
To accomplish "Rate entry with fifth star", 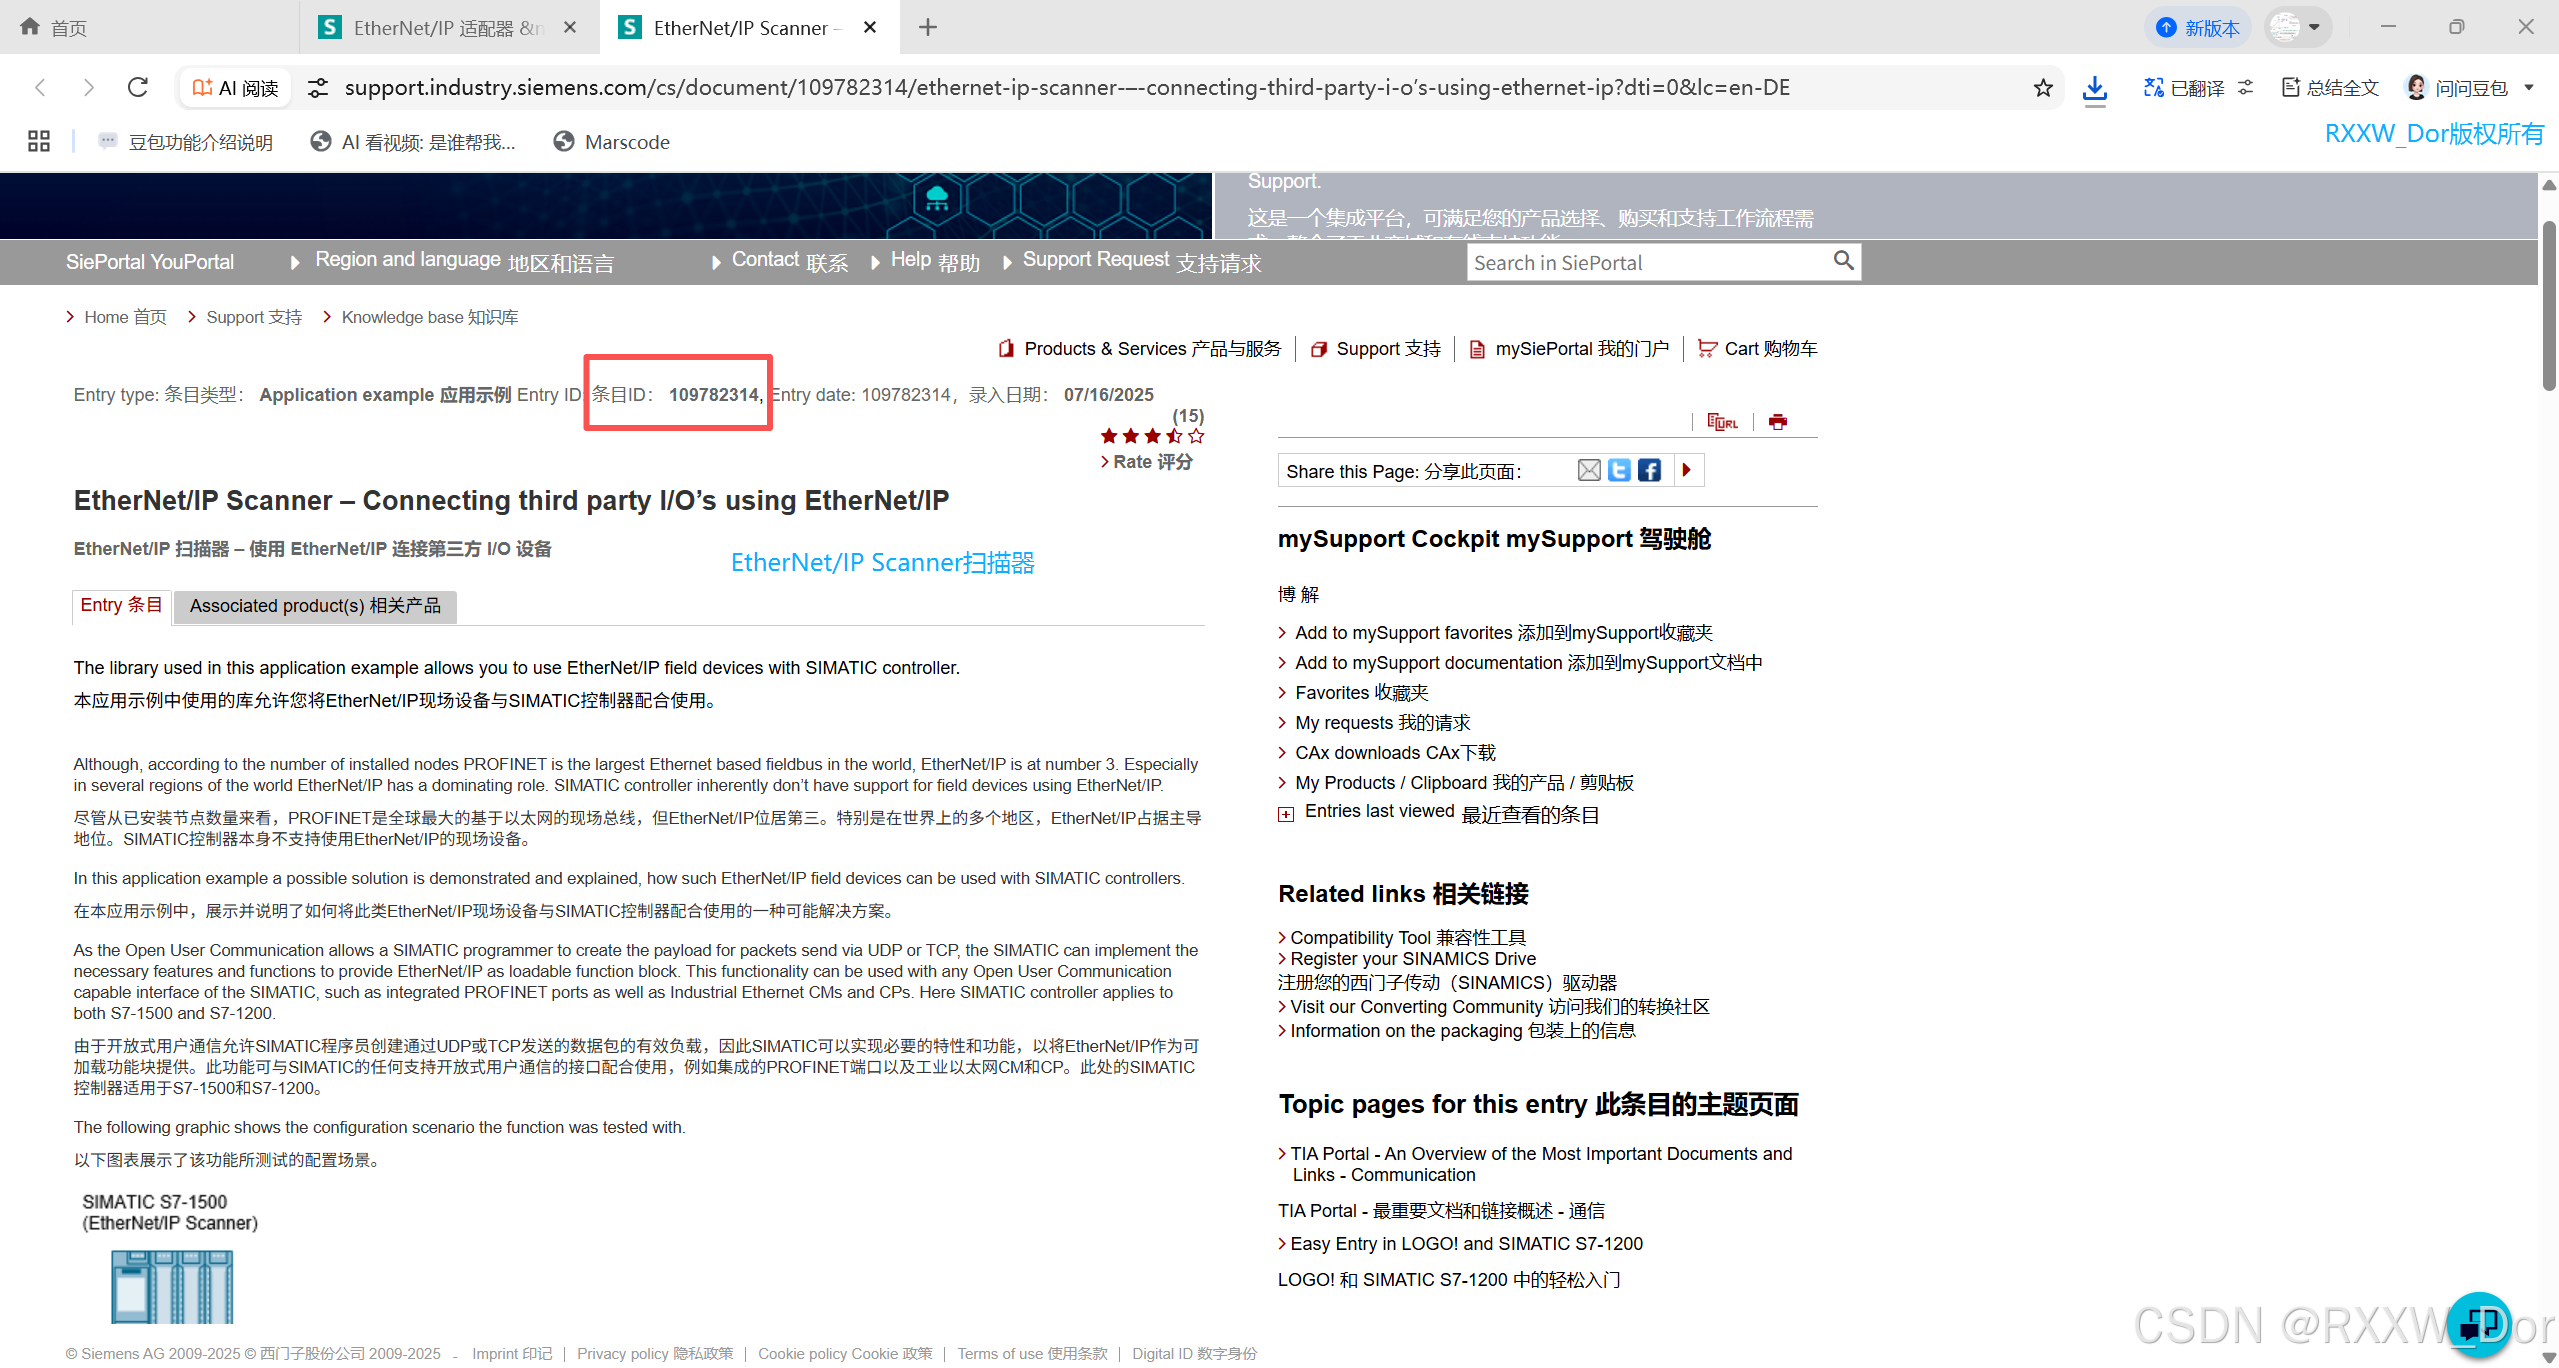I will tap(1196, 436).
